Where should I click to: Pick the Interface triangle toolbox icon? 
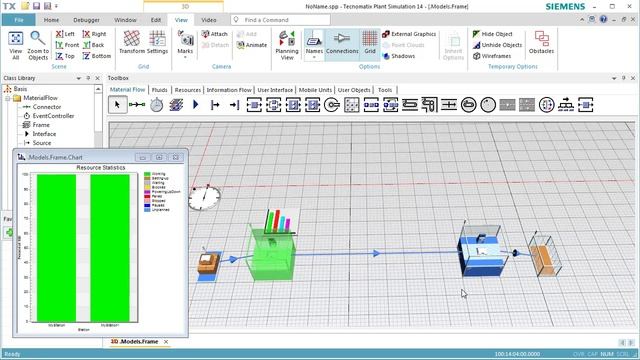[x=196, y=105]
